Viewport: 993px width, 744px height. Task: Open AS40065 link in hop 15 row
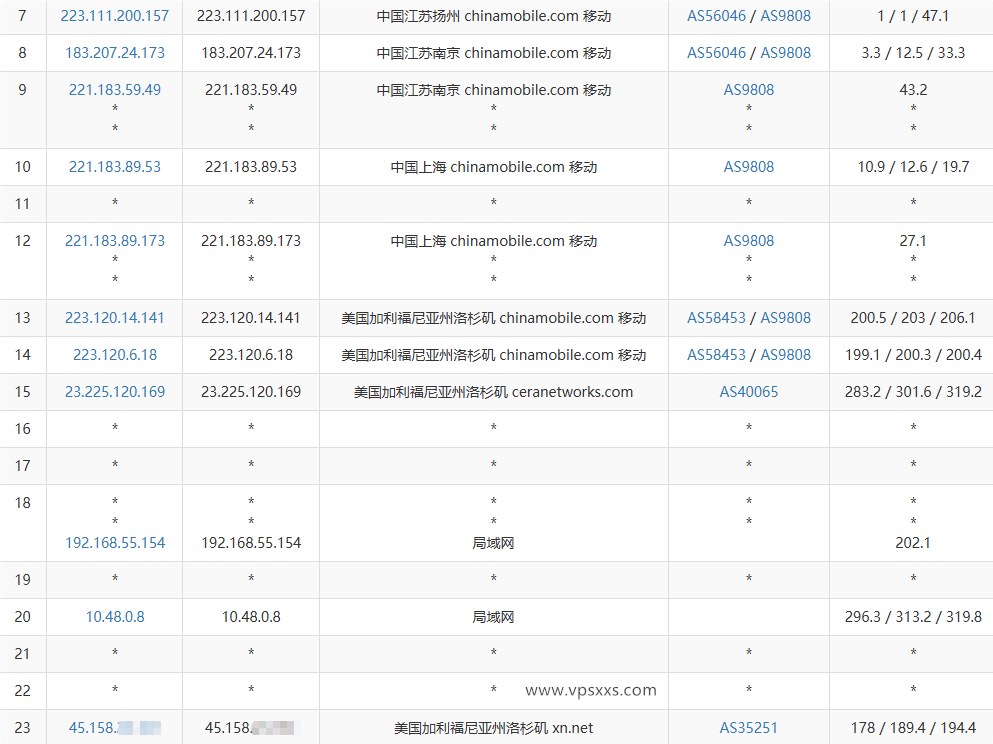(x=749, y=392)
